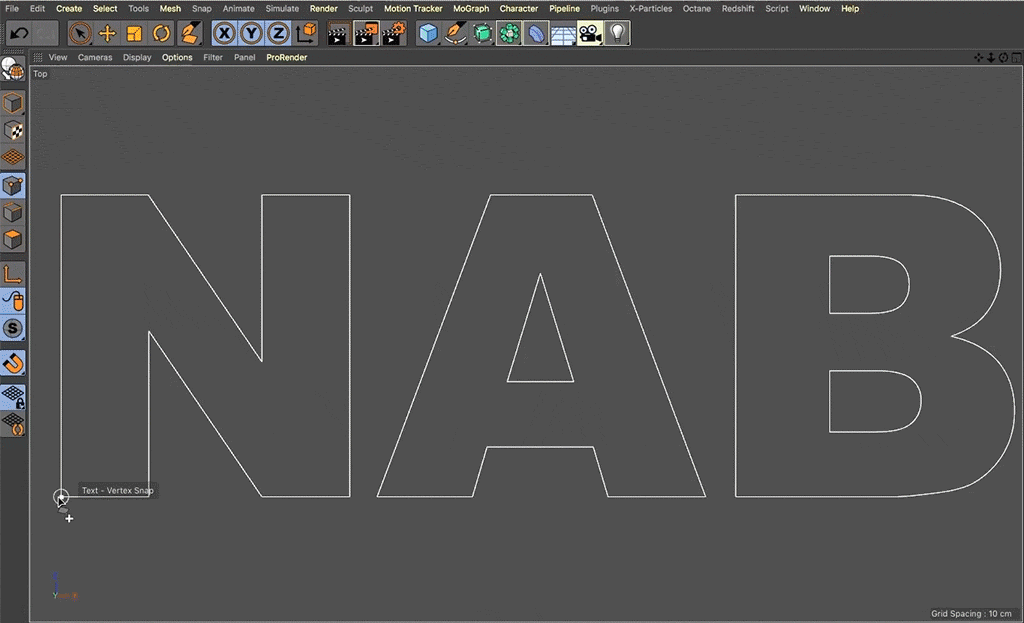This screenshot has width=1024, height=623.
Task: Open the Octane menu
Action: (697, 8)
